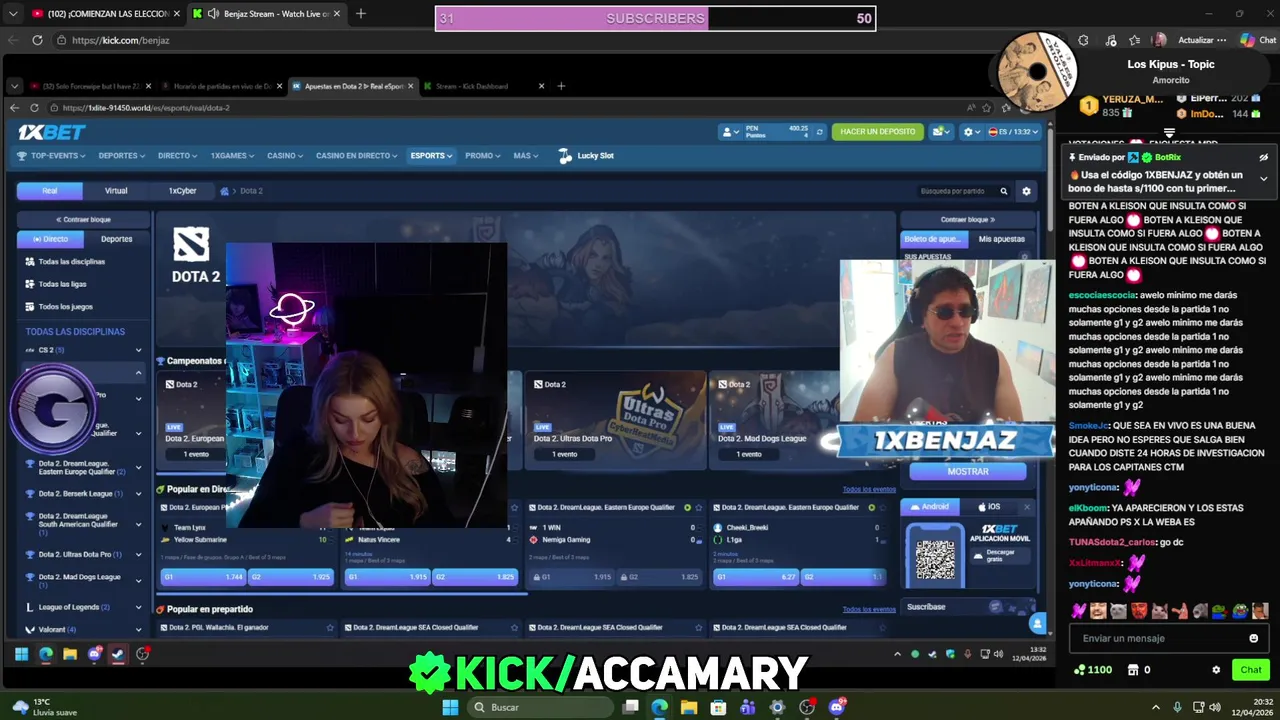
Task: Bookmark the 1xBet page with the star icon
Action: 986,108
